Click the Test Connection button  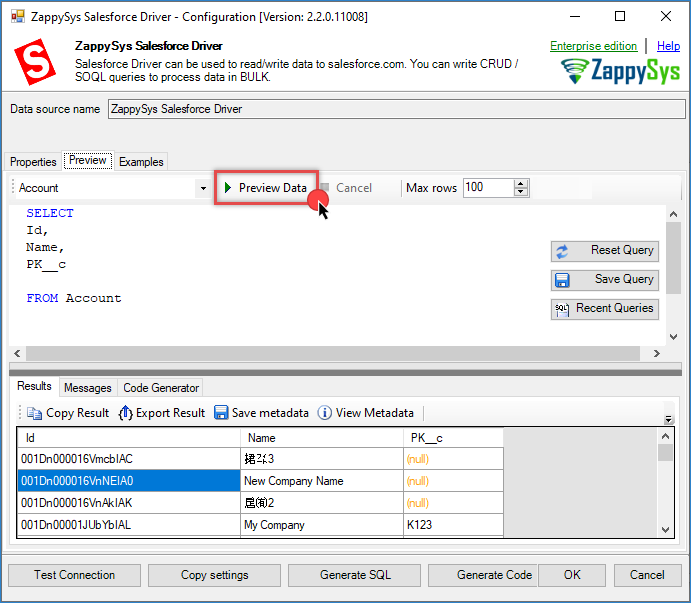(x=74, y=575)
